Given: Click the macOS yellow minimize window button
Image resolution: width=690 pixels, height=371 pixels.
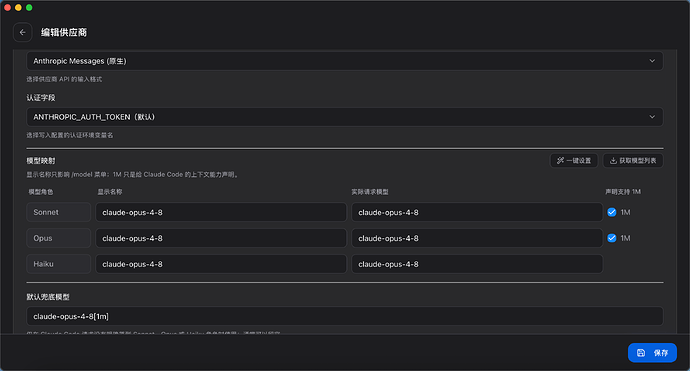Looking at the screenshot, I should click(x=18, y=7).
